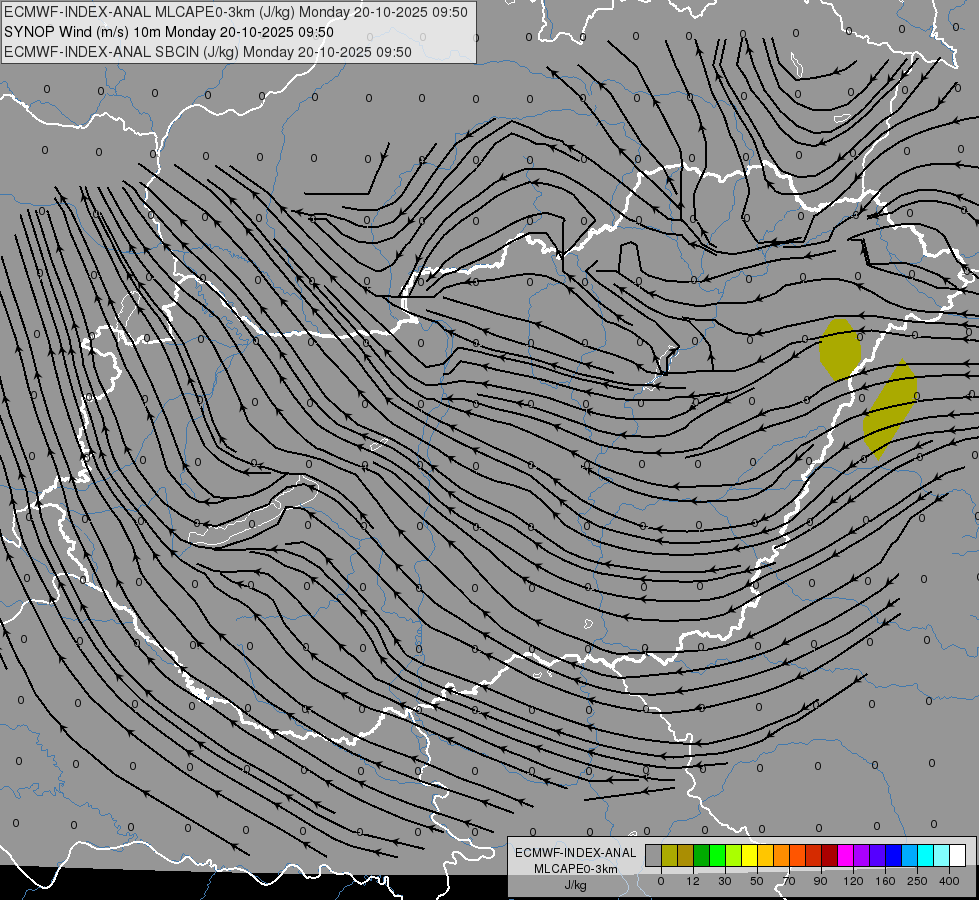This screenshot has width=979, height=900.
Task: Pick the bright green legend swatch
Action: 718,855
